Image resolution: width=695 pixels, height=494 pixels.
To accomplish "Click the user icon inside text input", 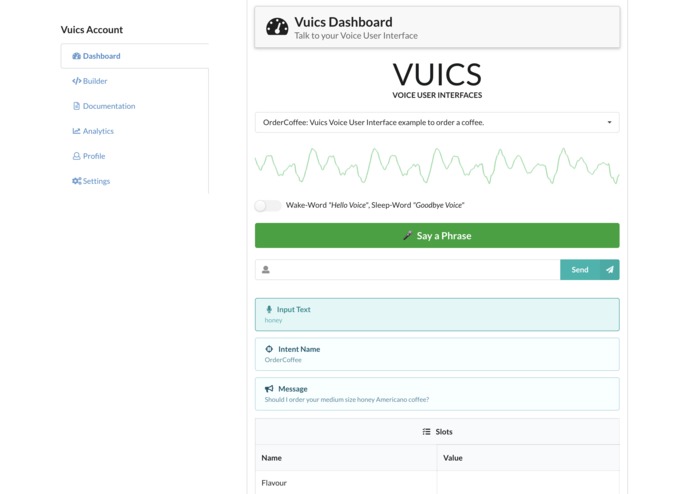I will [266, 269].
